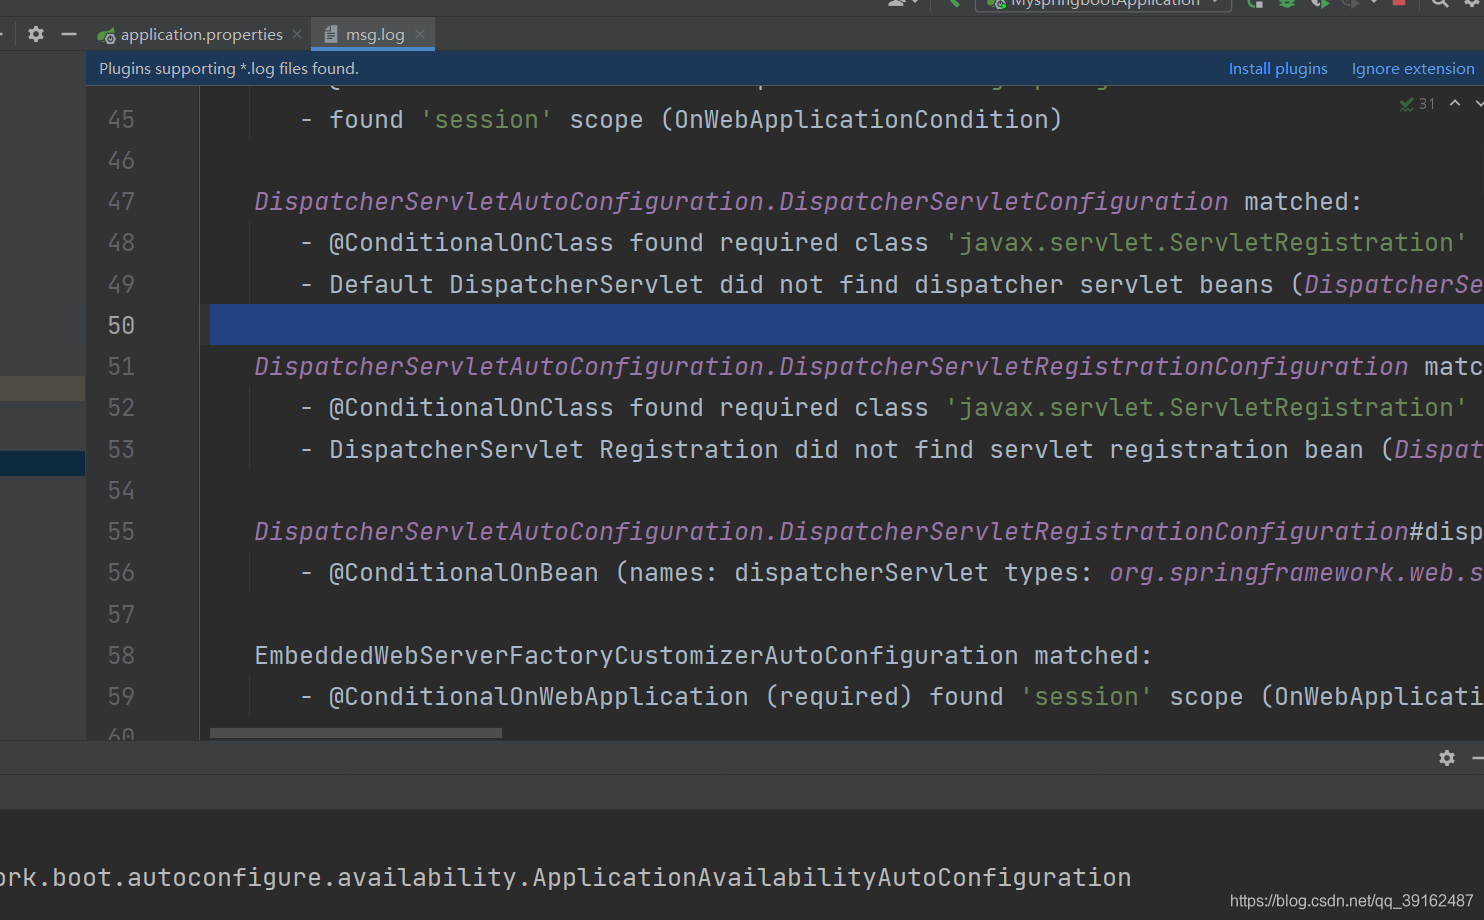Click 'javax.servlet.ServletRegistration' on line 52
This screenshot has width=1484, height=920.
tap(1206, 408)
